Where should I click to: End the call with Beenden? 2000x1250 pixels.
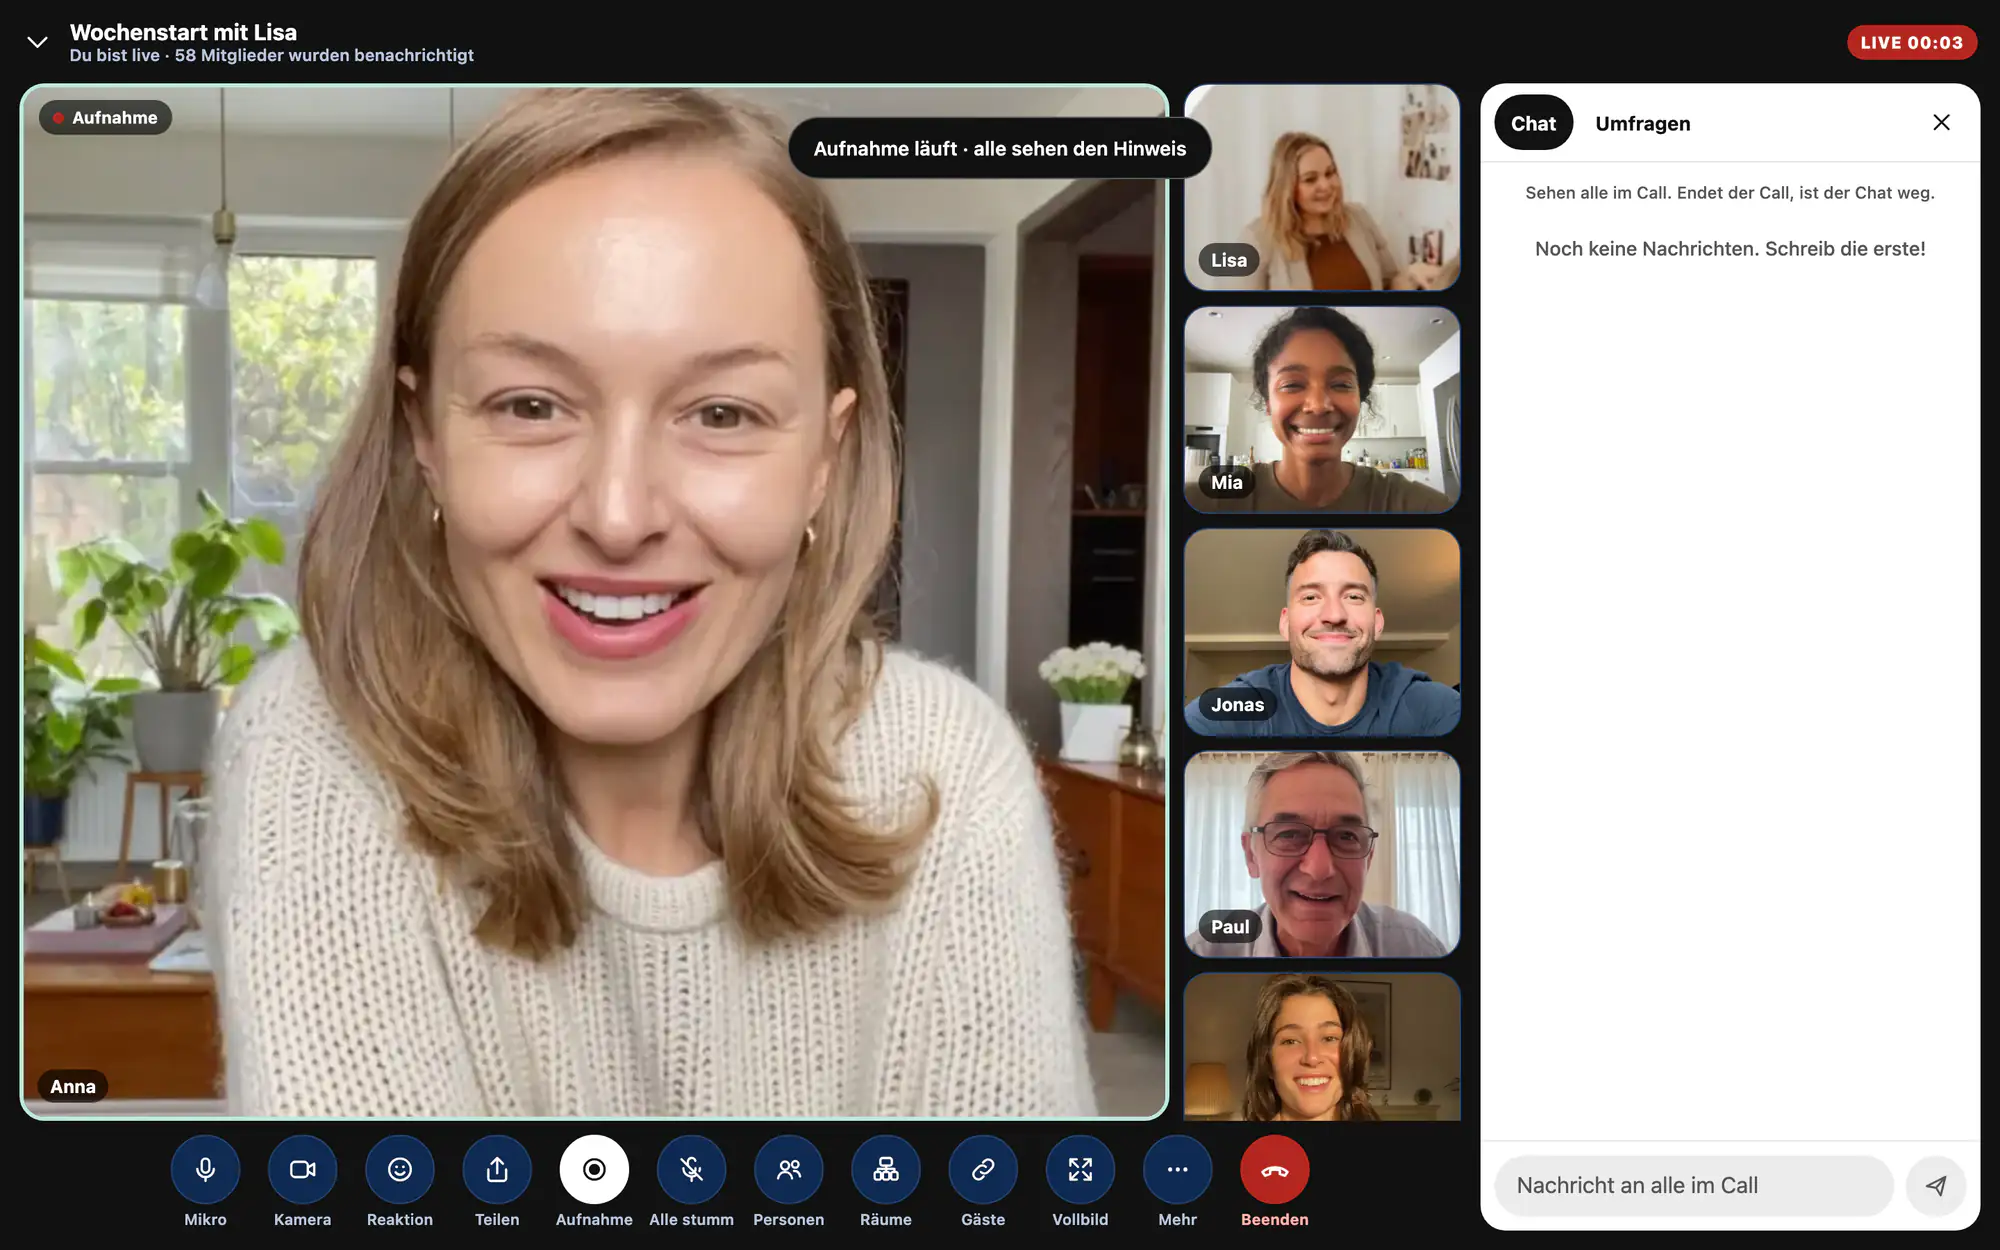[x=1275, y=1169]
